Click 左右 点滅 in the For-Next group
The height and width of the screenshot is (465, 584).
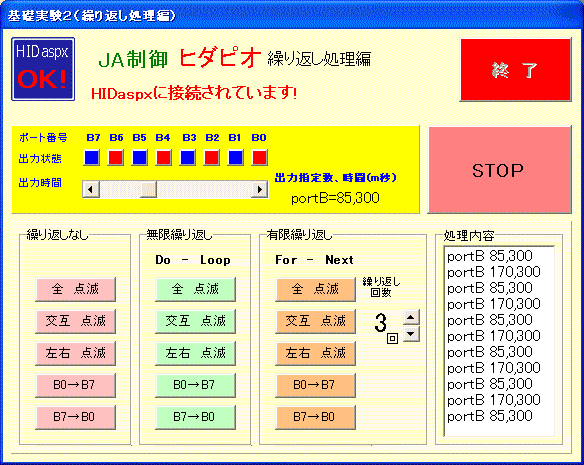tap(315, 353)
